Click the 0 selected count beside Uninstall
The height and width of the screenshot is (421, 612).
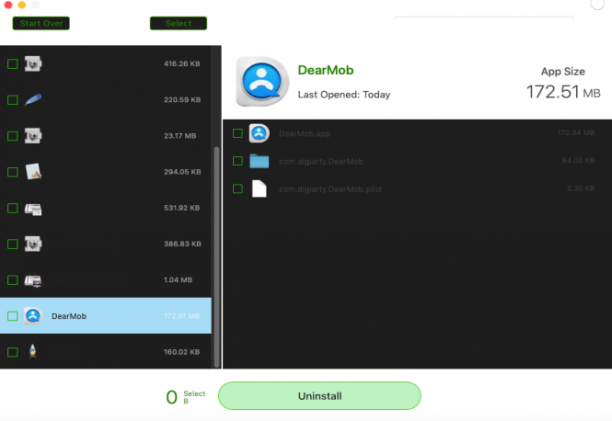(x=171, y=397)
